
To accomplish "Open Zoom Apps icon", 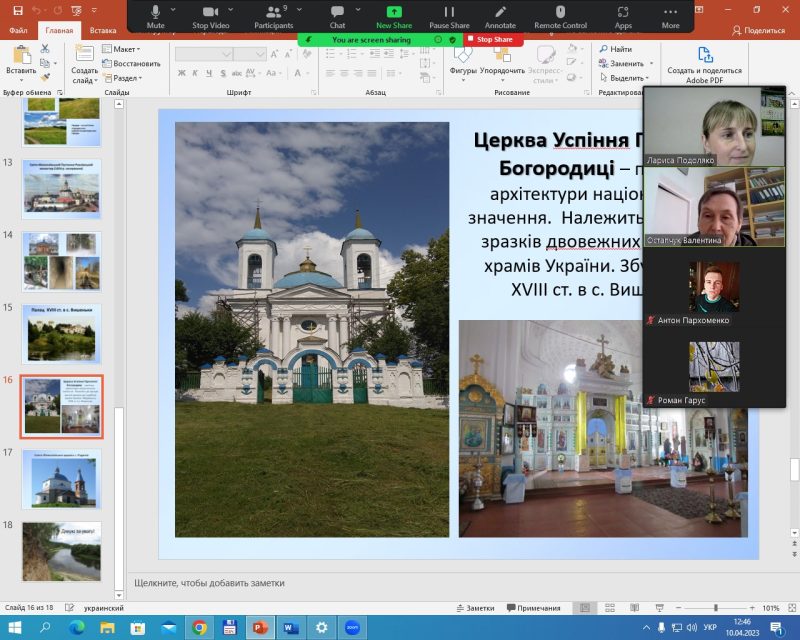I will pos(623,14).
